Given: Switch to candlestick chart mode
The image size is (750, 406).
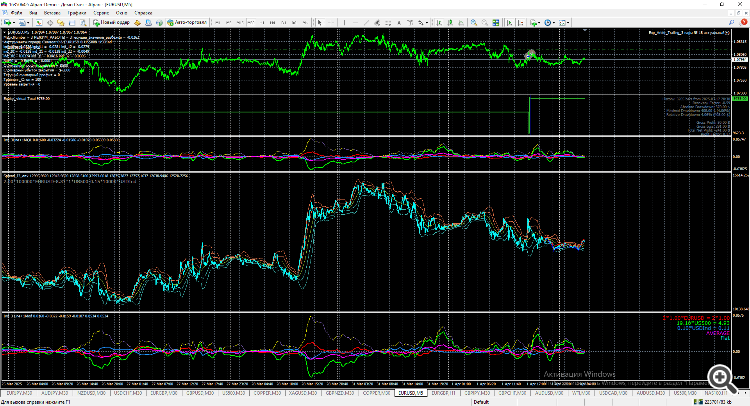Looking at the screenshot, I should [450, 22].
